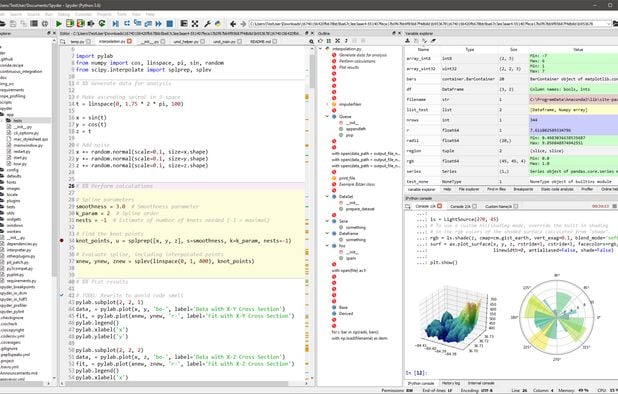Click Import data icon in Variable explorer
The height and width of the screenshot is (394, 618).
point(408,40)
